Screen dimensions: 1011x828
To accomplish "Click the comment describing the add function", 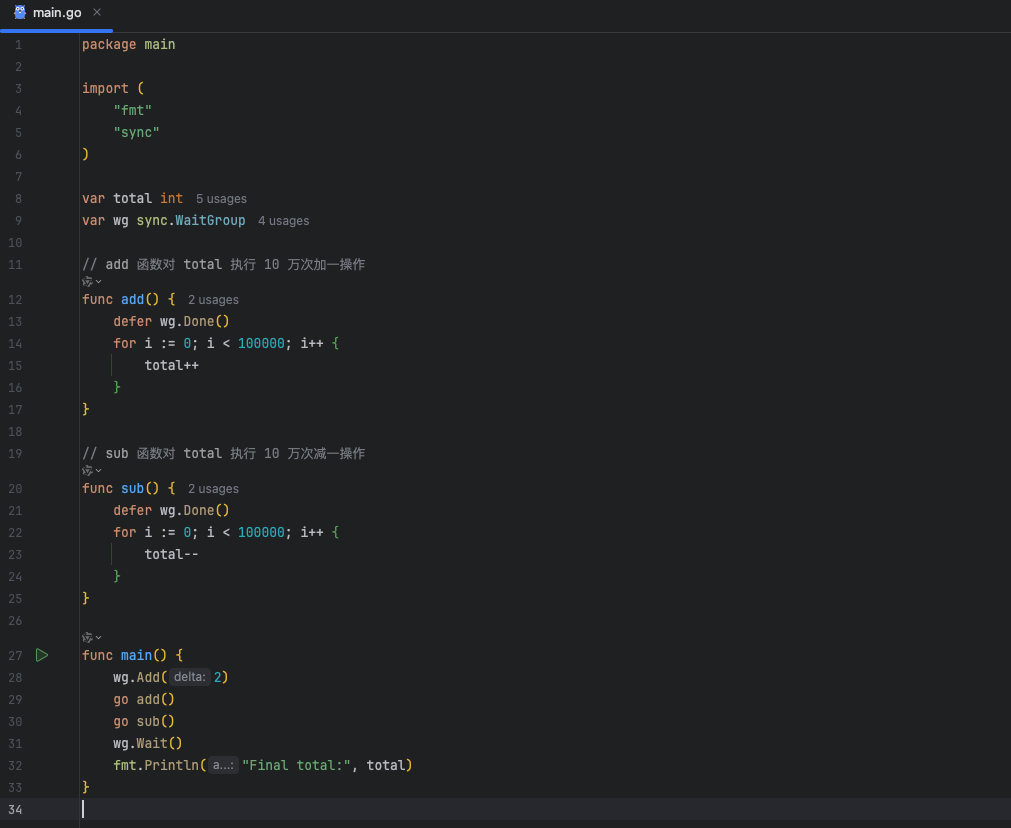I will click(223, 264).
